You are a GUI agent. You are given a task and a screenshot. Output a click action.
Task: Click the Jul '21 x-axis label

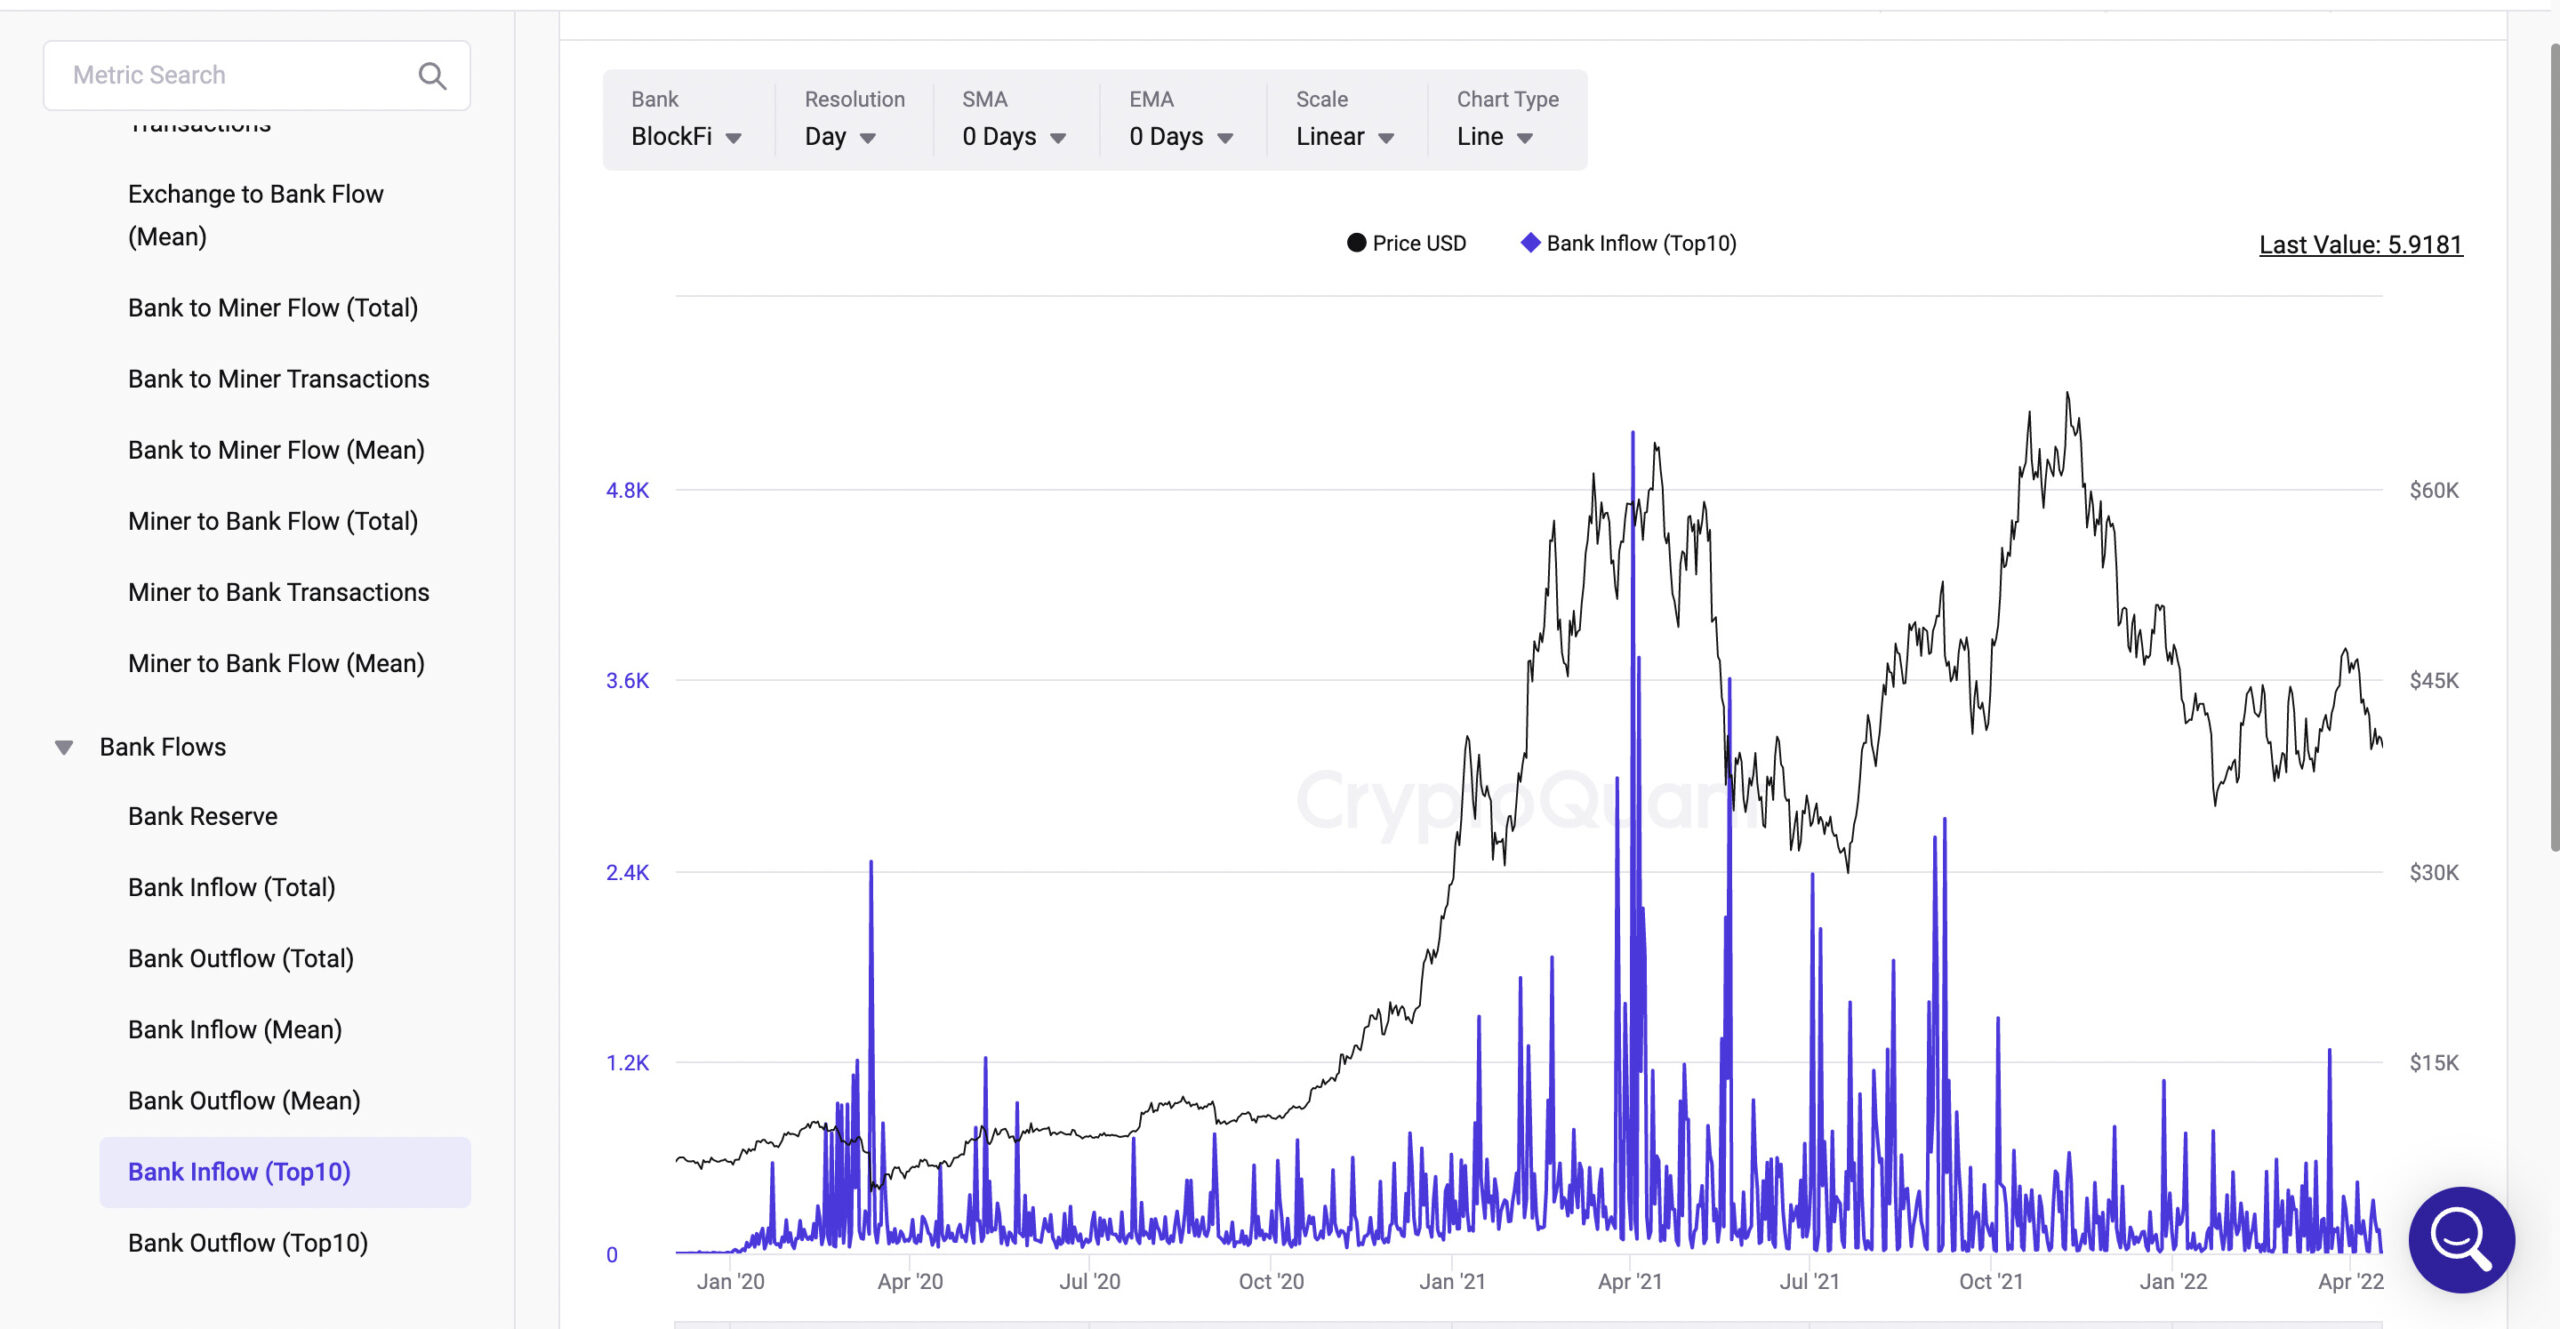(1810, 1281)
